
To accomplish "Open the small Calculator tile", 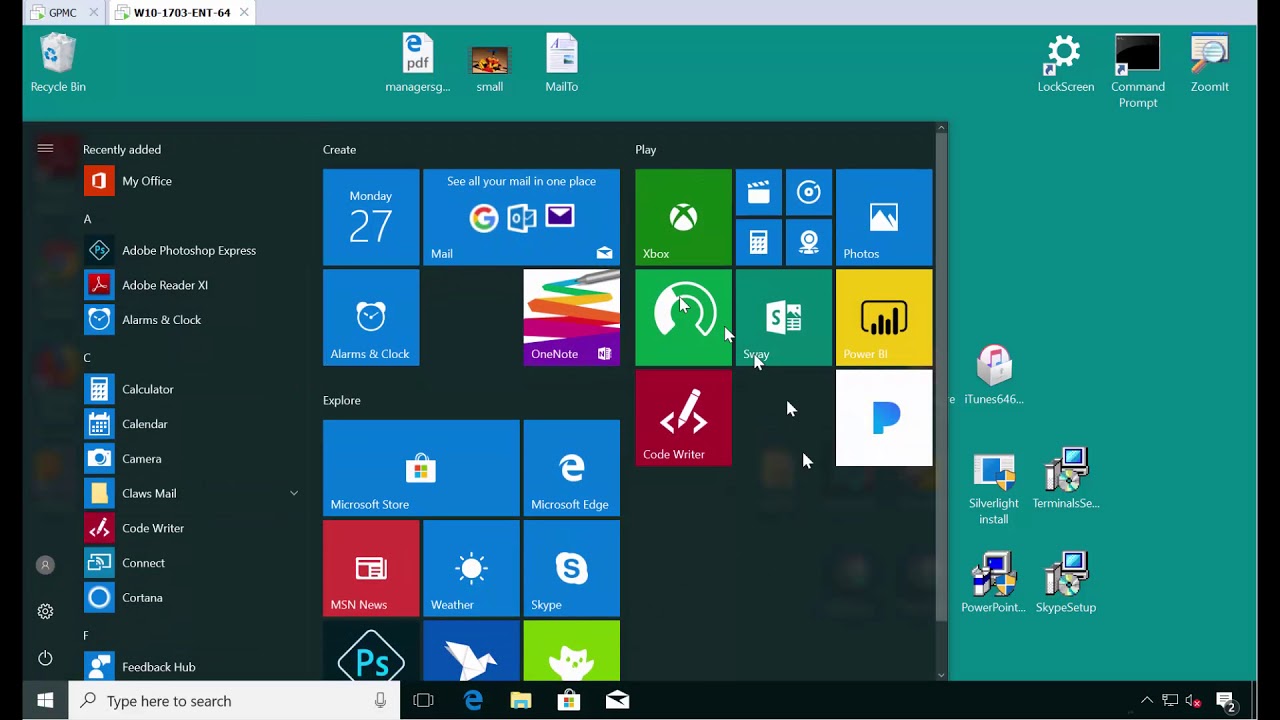I will point(758,242).
